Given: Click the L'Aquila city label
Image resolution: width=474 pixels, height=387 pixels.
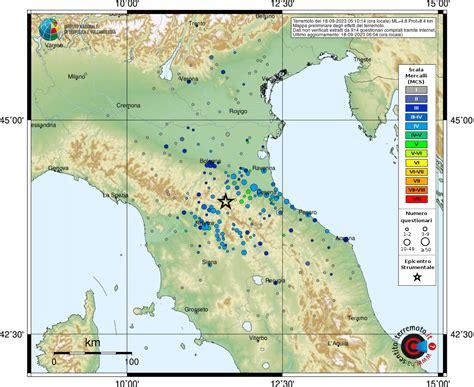Looking at the screenshot, I should pos(338,343).
